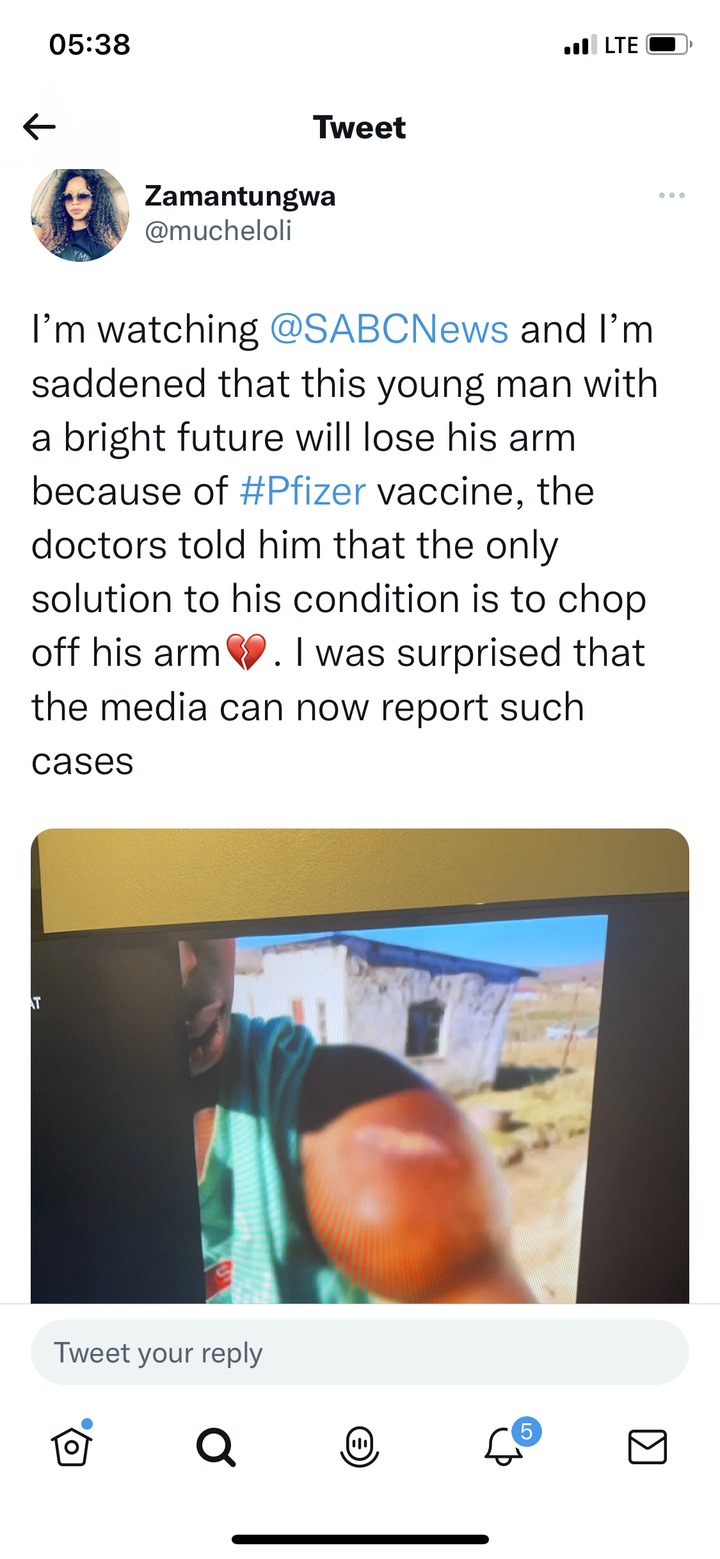Tap the home indicator bar at bottom

tap(360, 1539)
